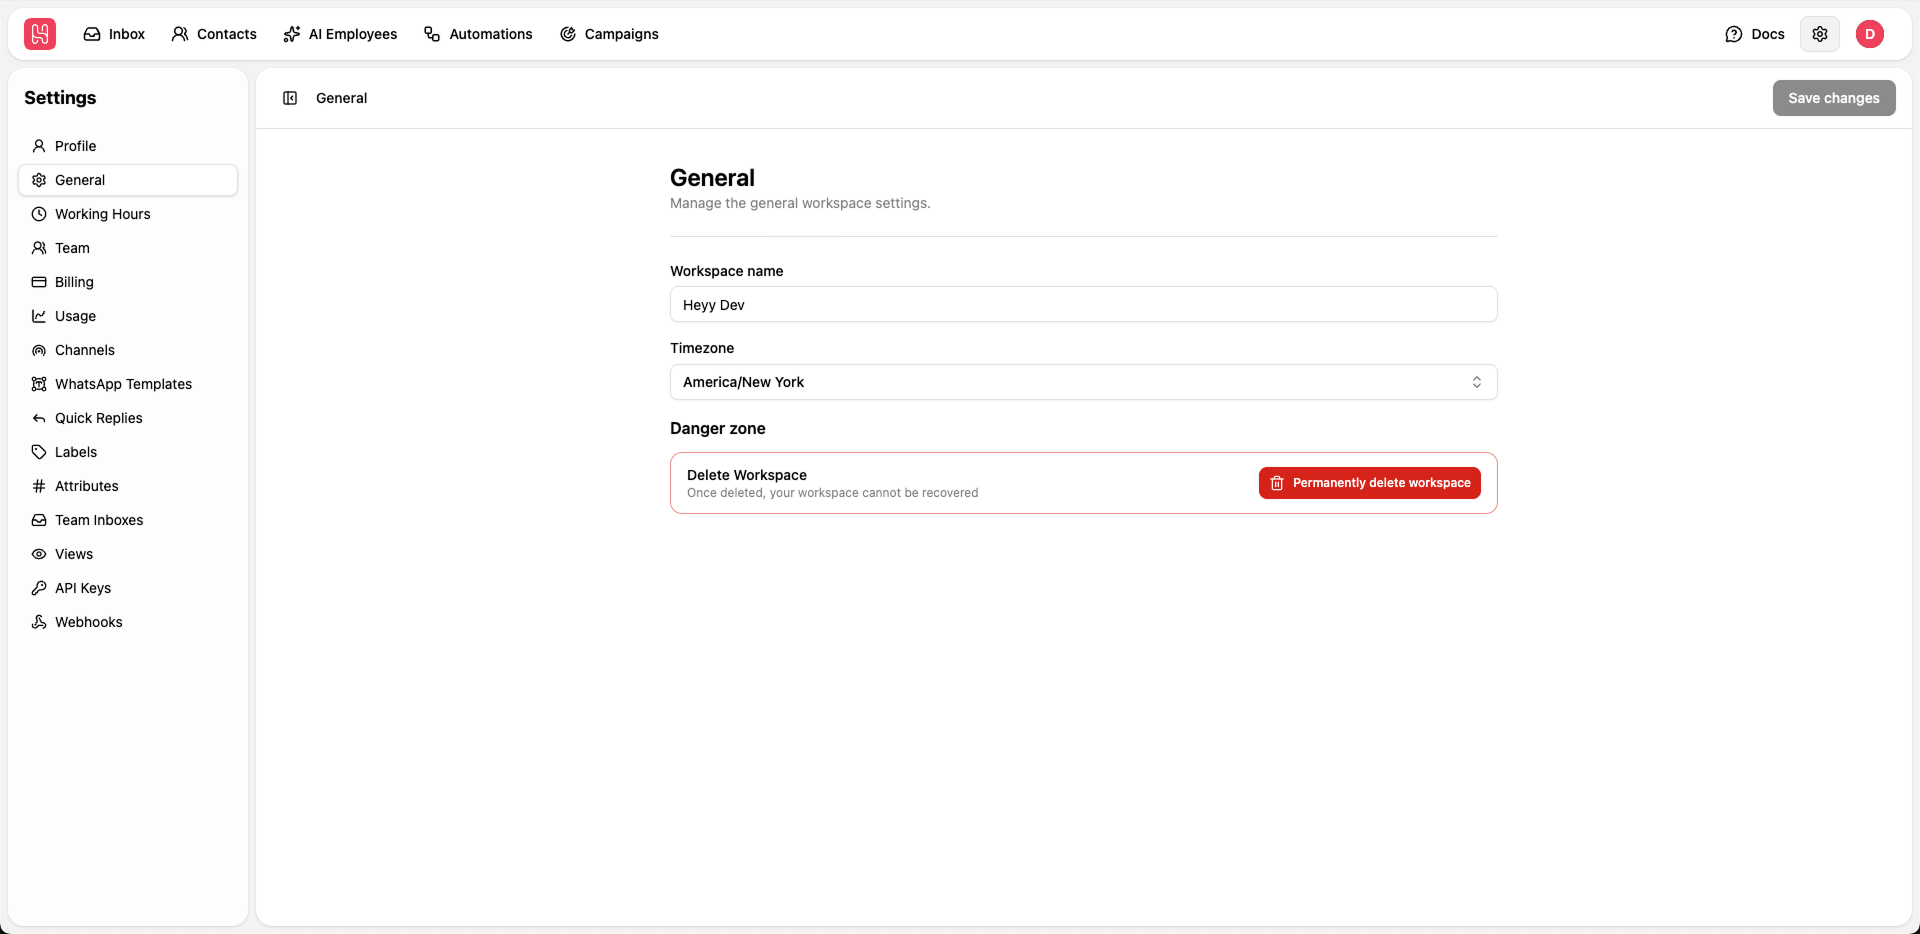
Task: Open settings via the gear icon
Action: pos(1820,33)
